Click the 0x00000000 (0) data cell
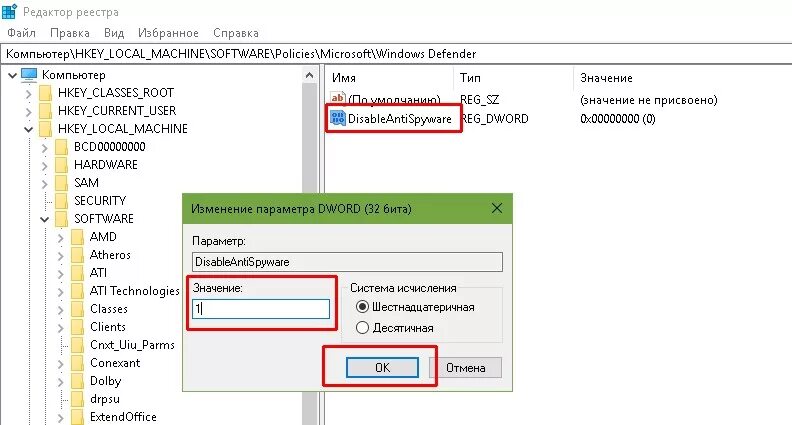 tap(618, 119)
